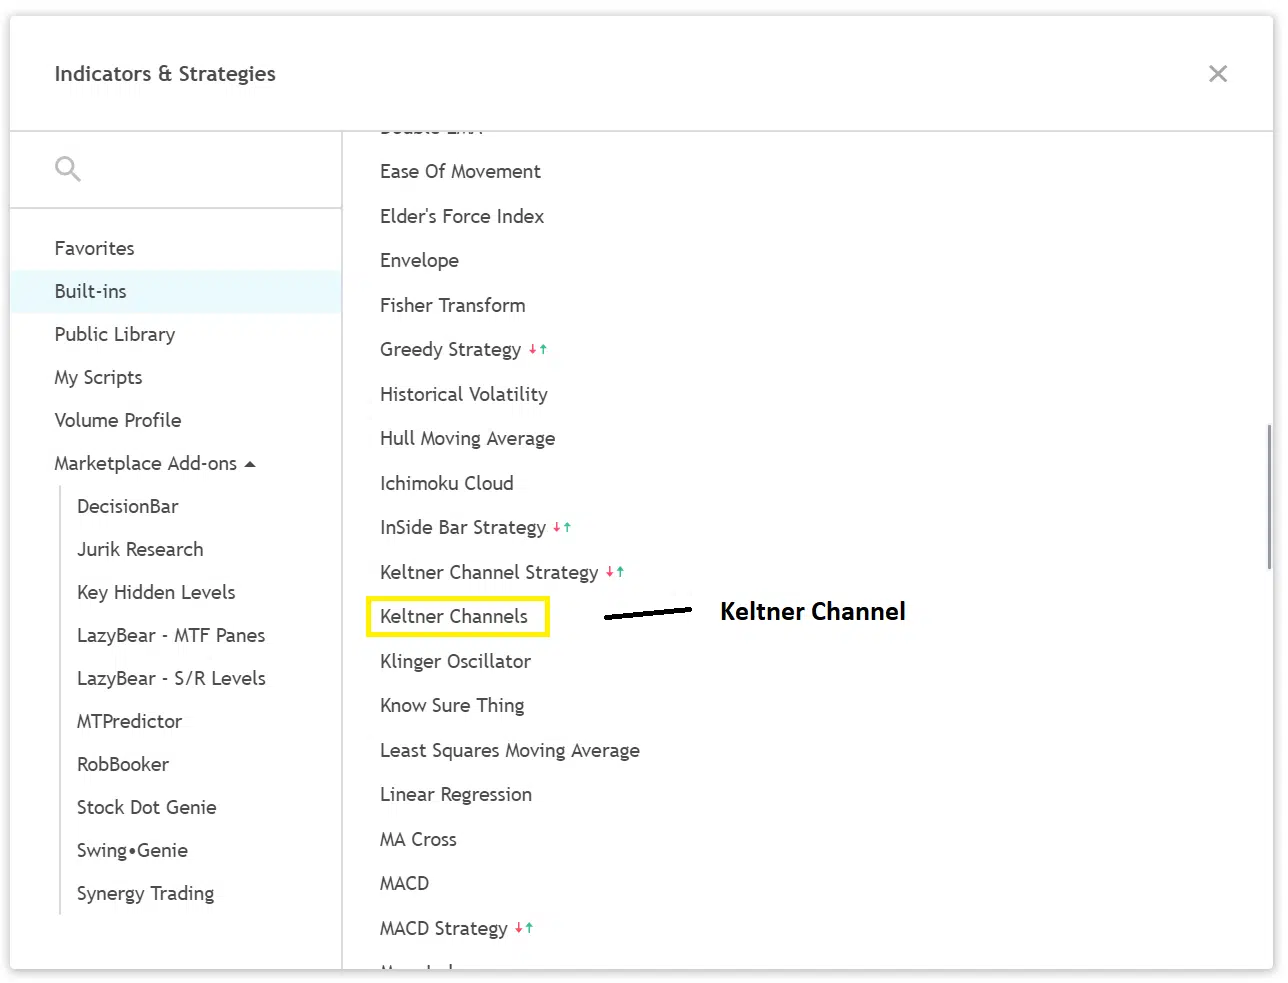Open My Scripts section

click(x=98, y=377)
